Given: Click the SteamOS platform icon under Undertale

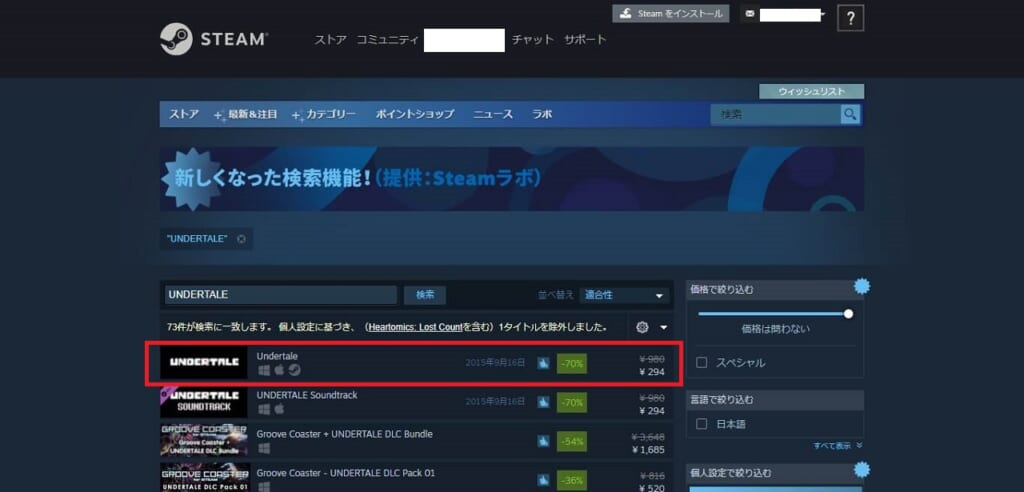Looking at the screenshot, I should (295, 370).
